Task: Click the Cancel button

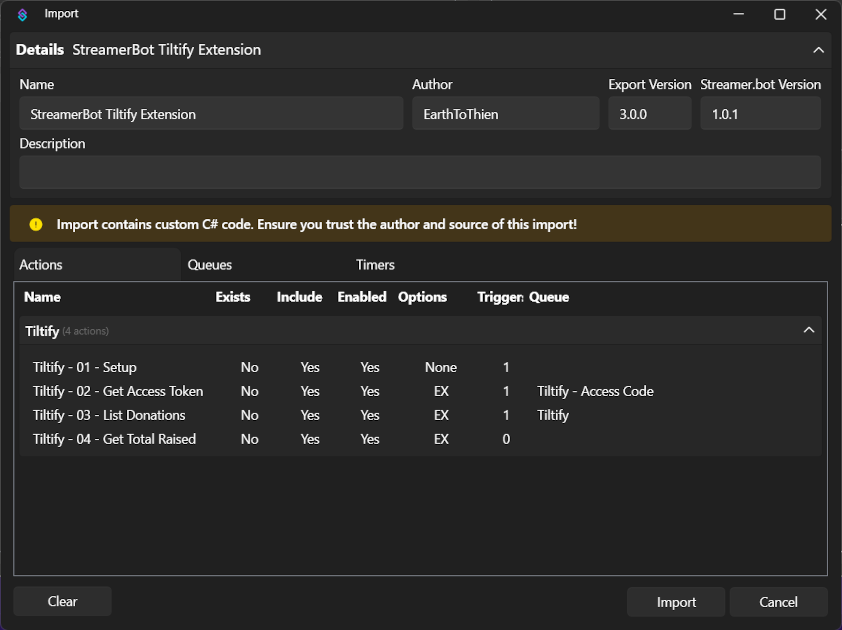Action: (778, 602)
